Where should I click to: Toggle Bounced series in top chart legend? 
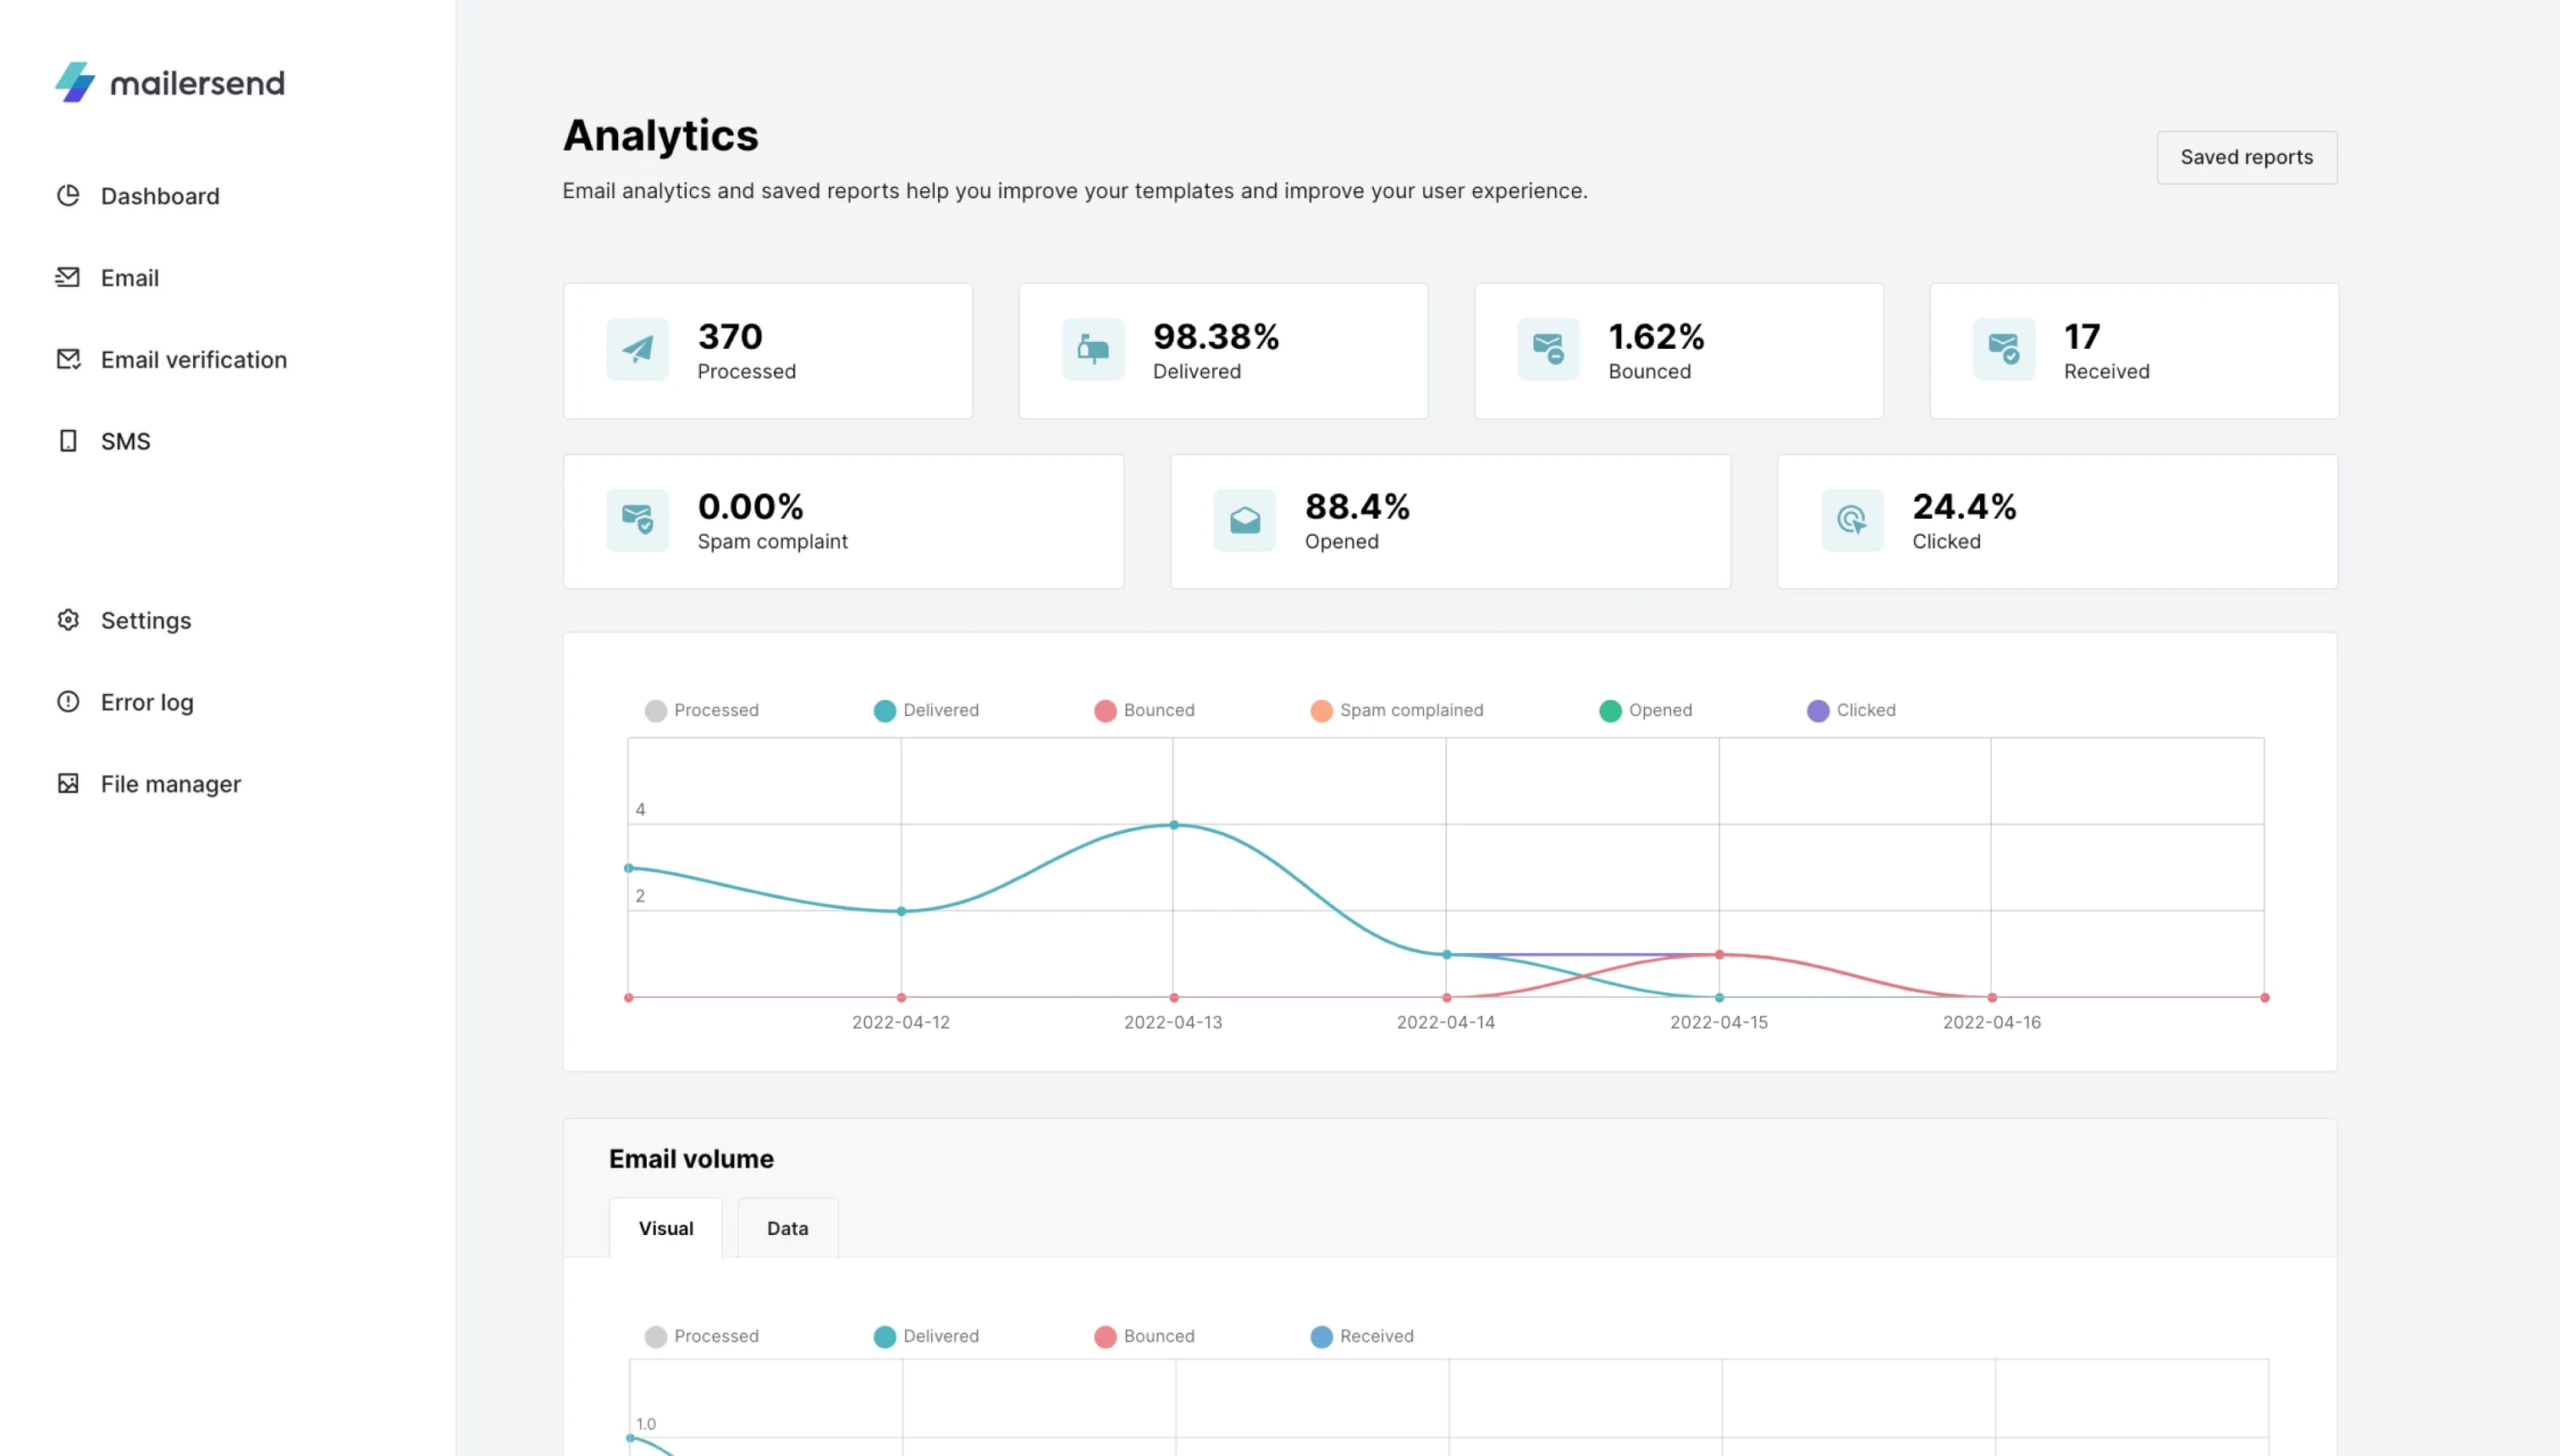[x=1144, y=710]
